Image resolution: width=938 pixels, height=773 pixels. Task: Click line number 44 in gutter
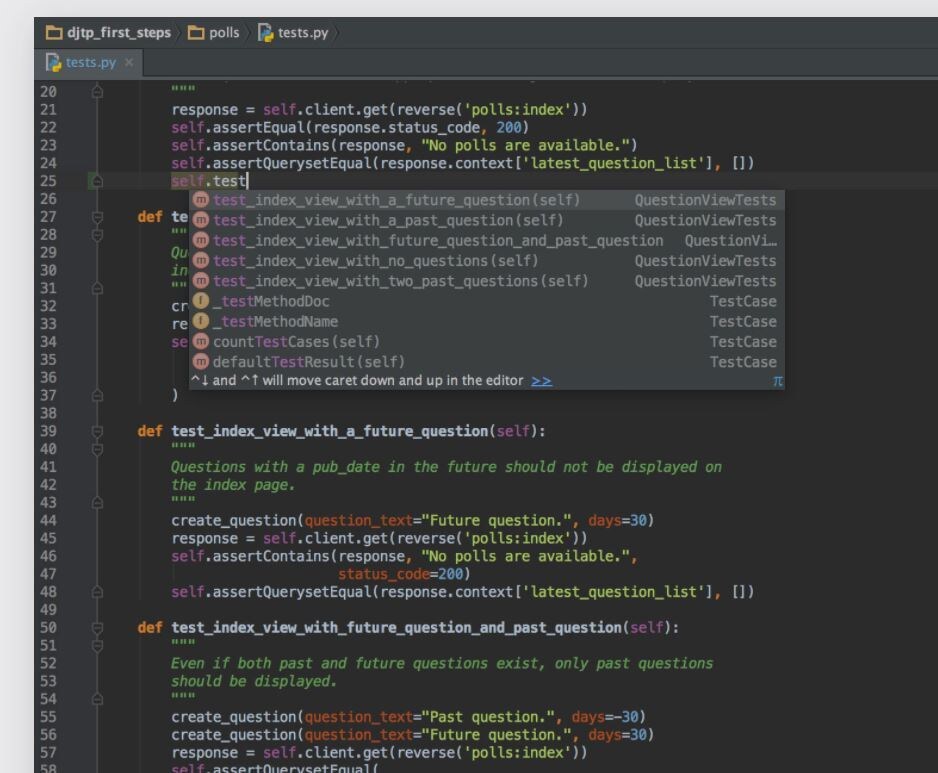(48, 521)
